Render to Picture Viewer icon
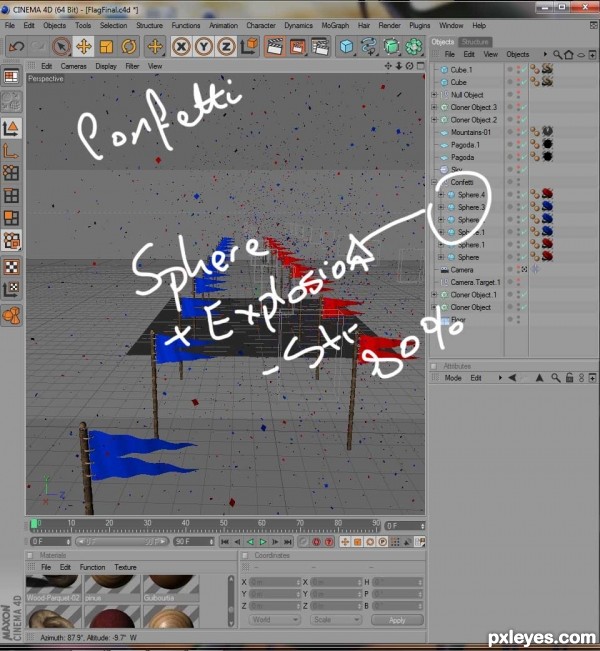This screenshot has height=651, width=600. click(297, 46)
